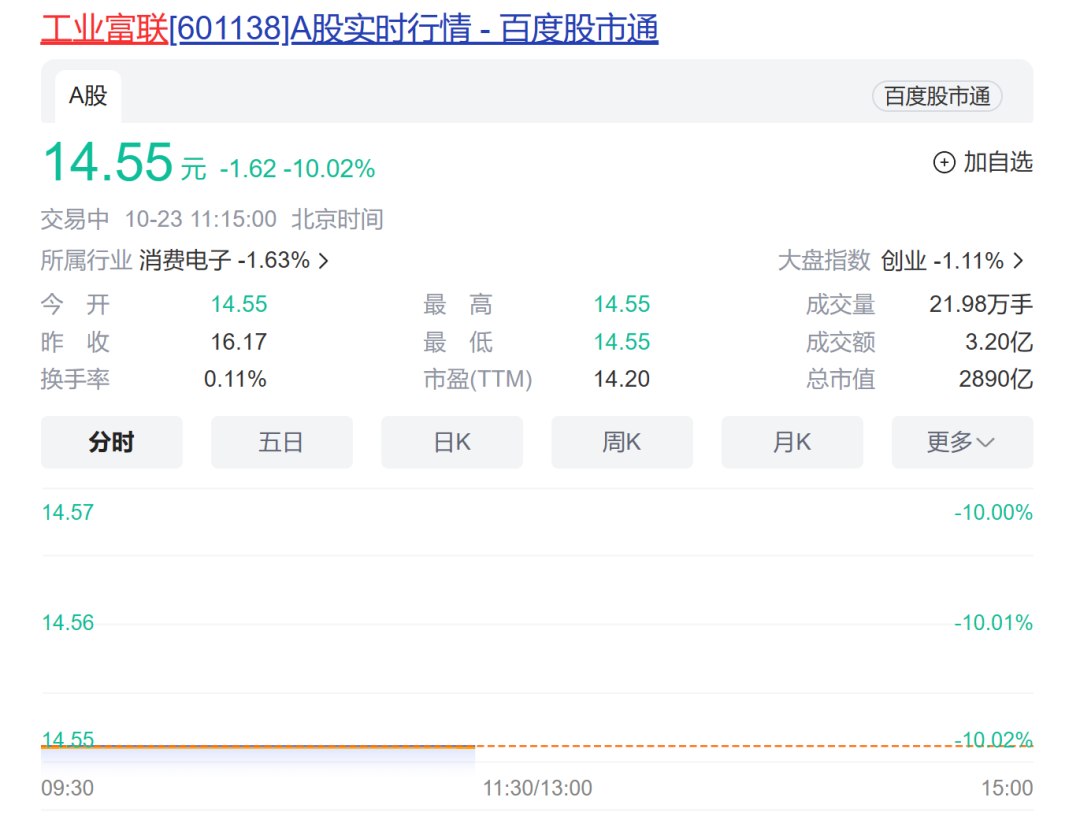Open the 百度股市通 badge button

click(x=937, y=96)
